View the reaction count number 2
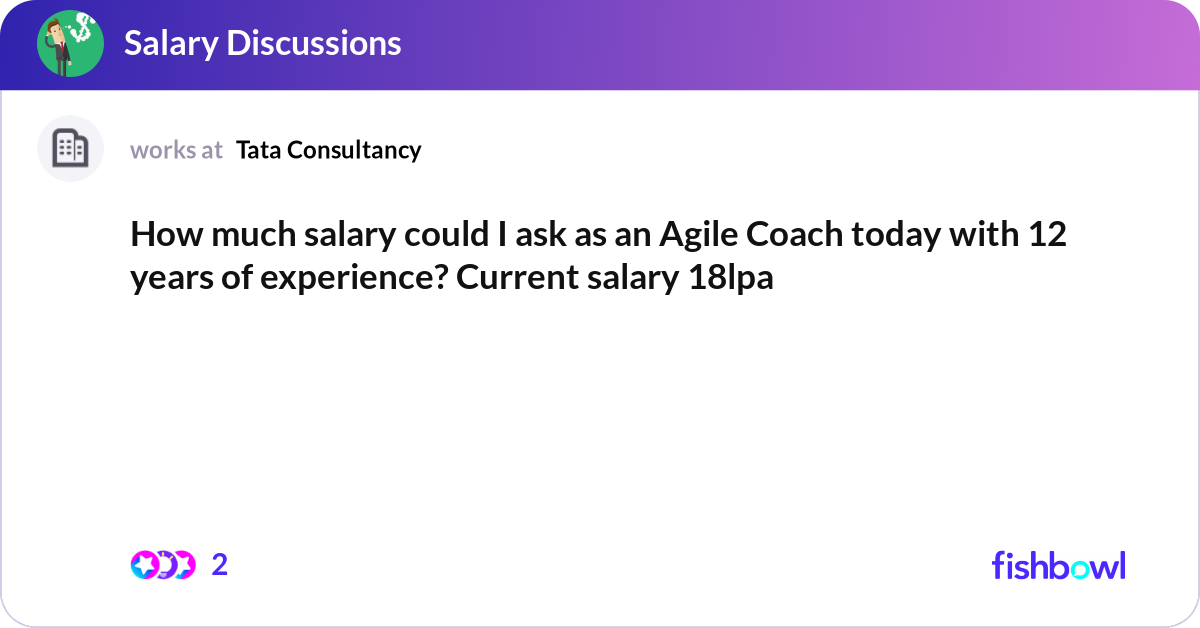 (220, 565)
